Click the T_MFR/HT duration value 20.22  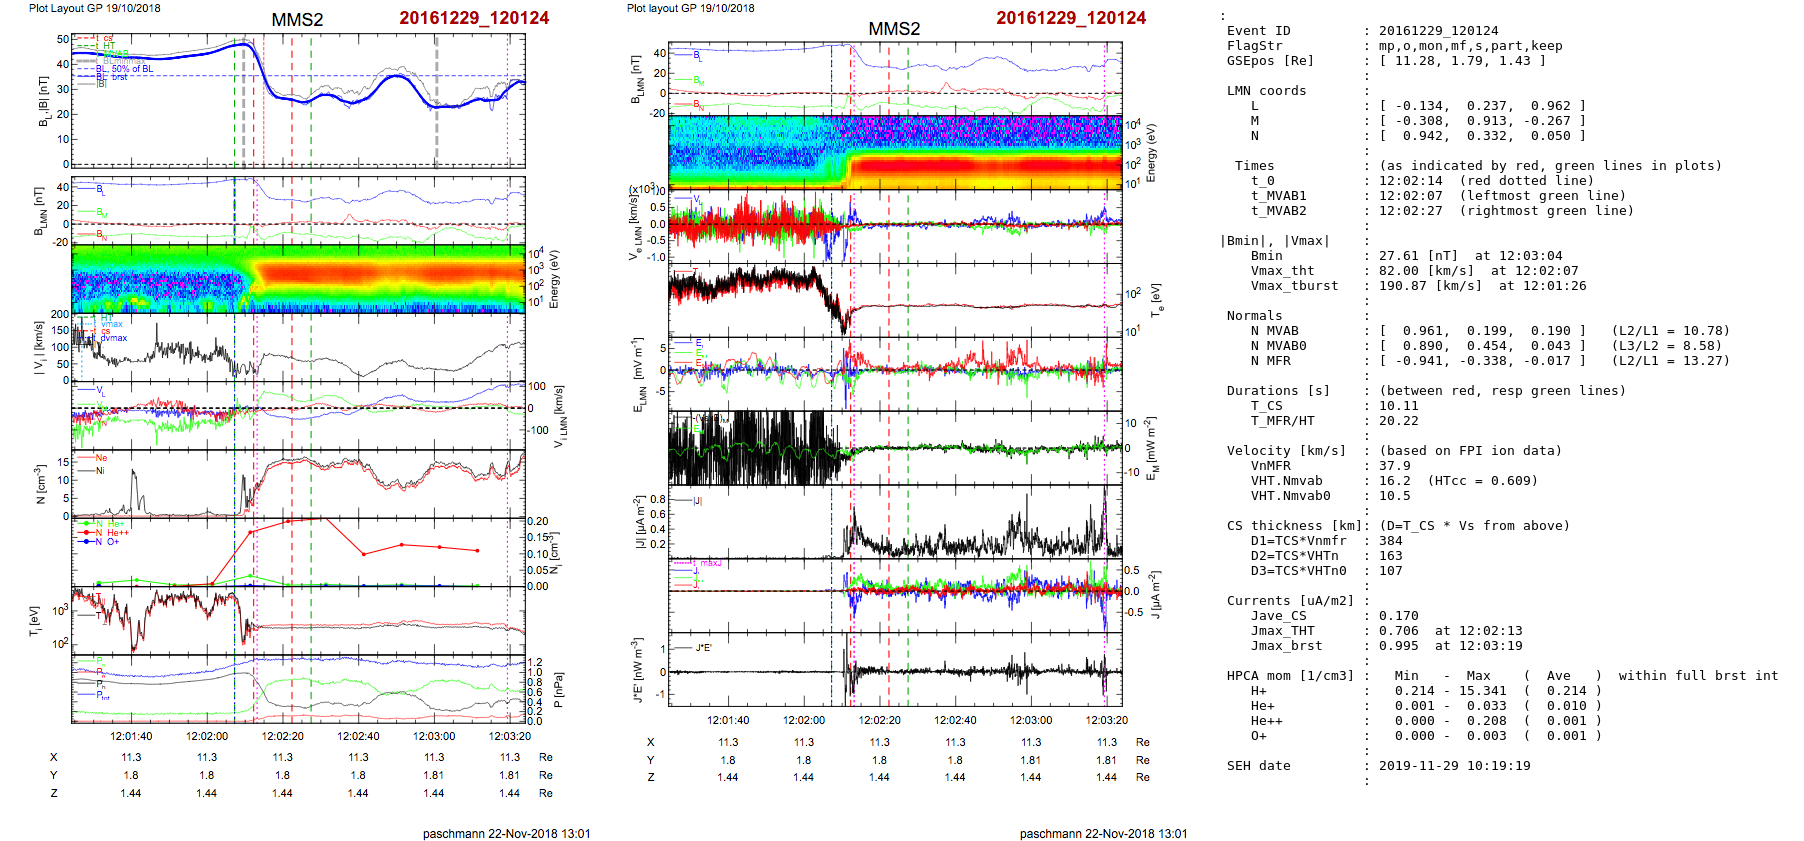1399,421
